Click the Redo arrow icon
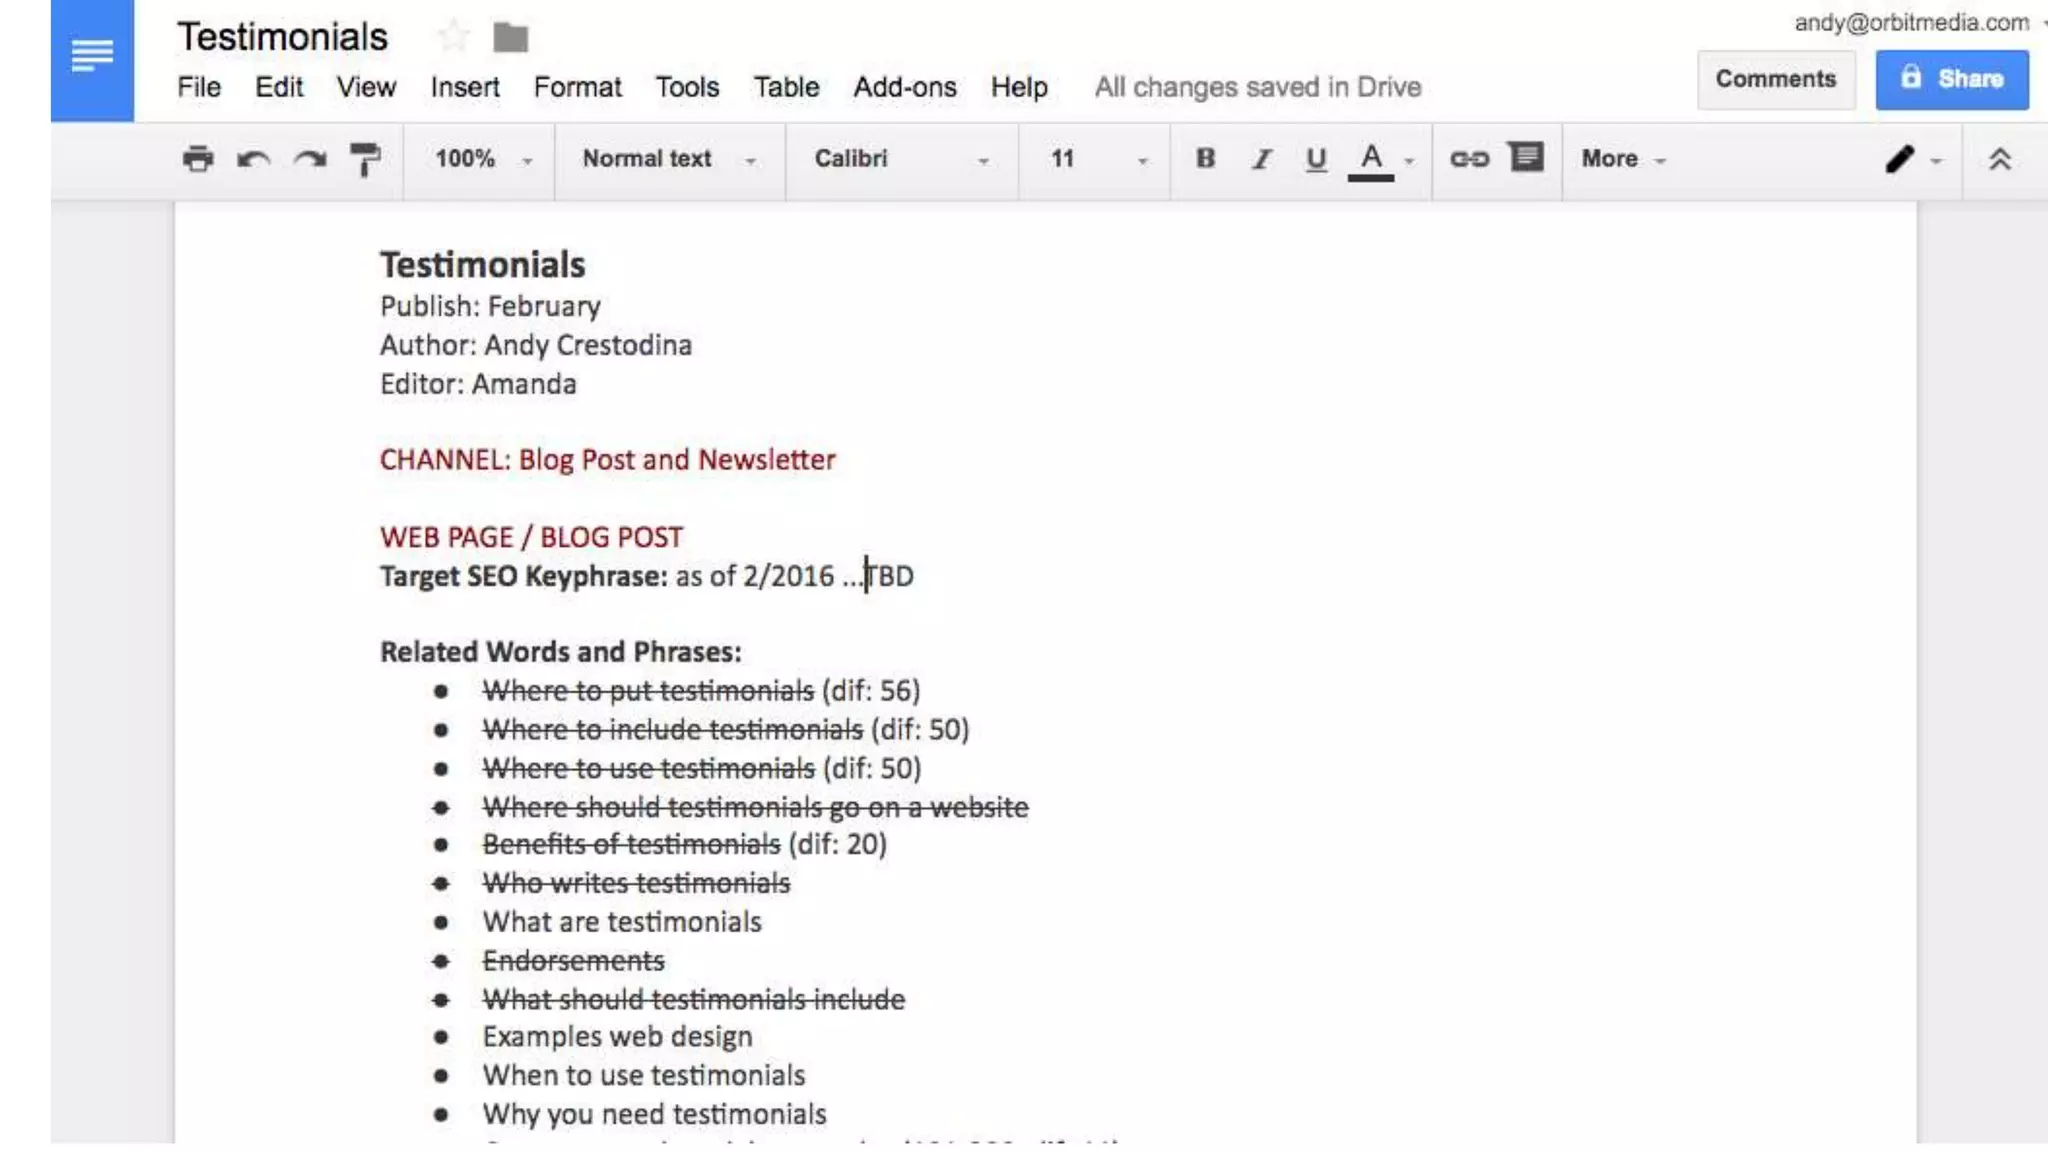The width and height of the screenshot is (2048, 1152). 310,159
